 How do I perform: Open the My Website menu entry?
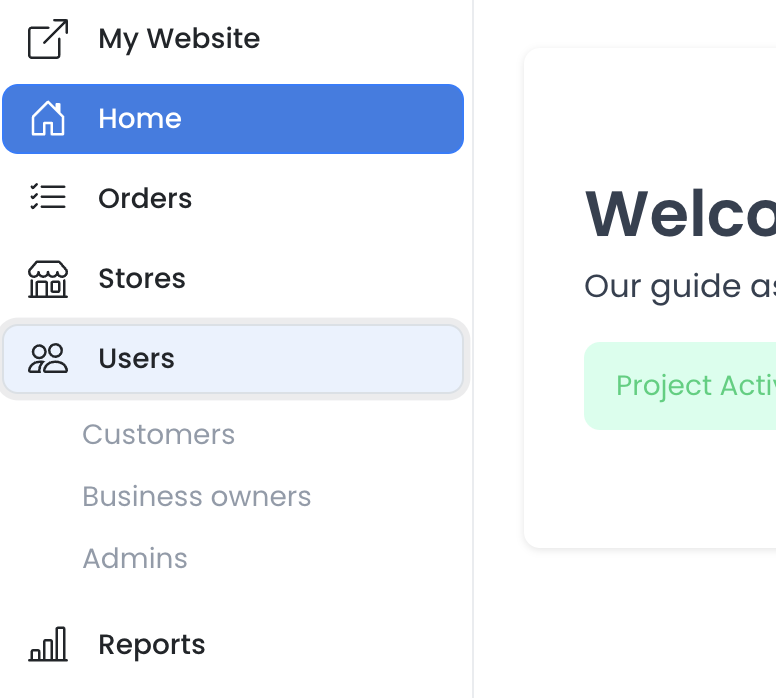179,39
